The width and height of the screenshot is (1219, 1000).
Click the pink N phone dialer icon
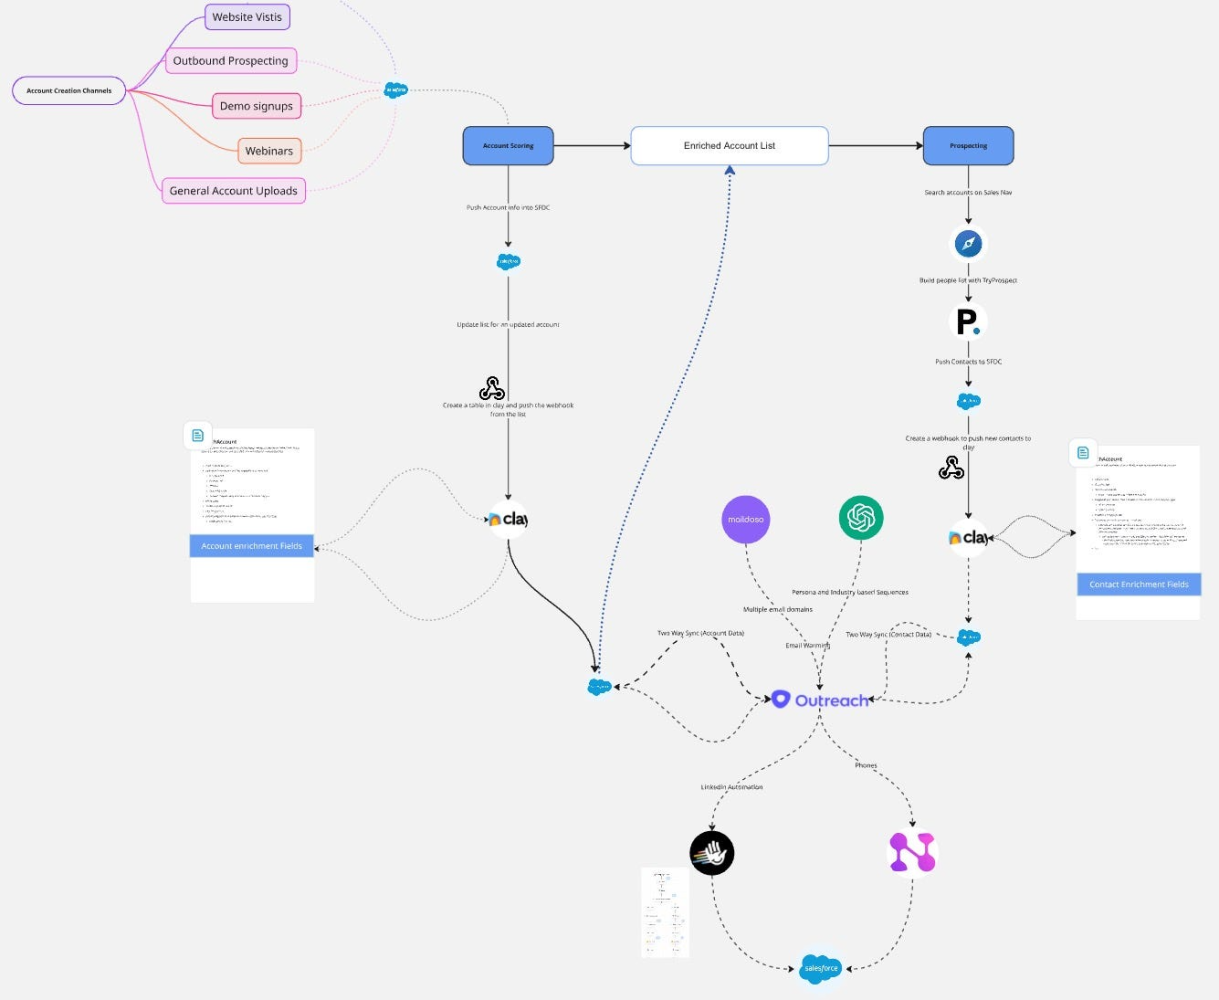pos(912,852)
